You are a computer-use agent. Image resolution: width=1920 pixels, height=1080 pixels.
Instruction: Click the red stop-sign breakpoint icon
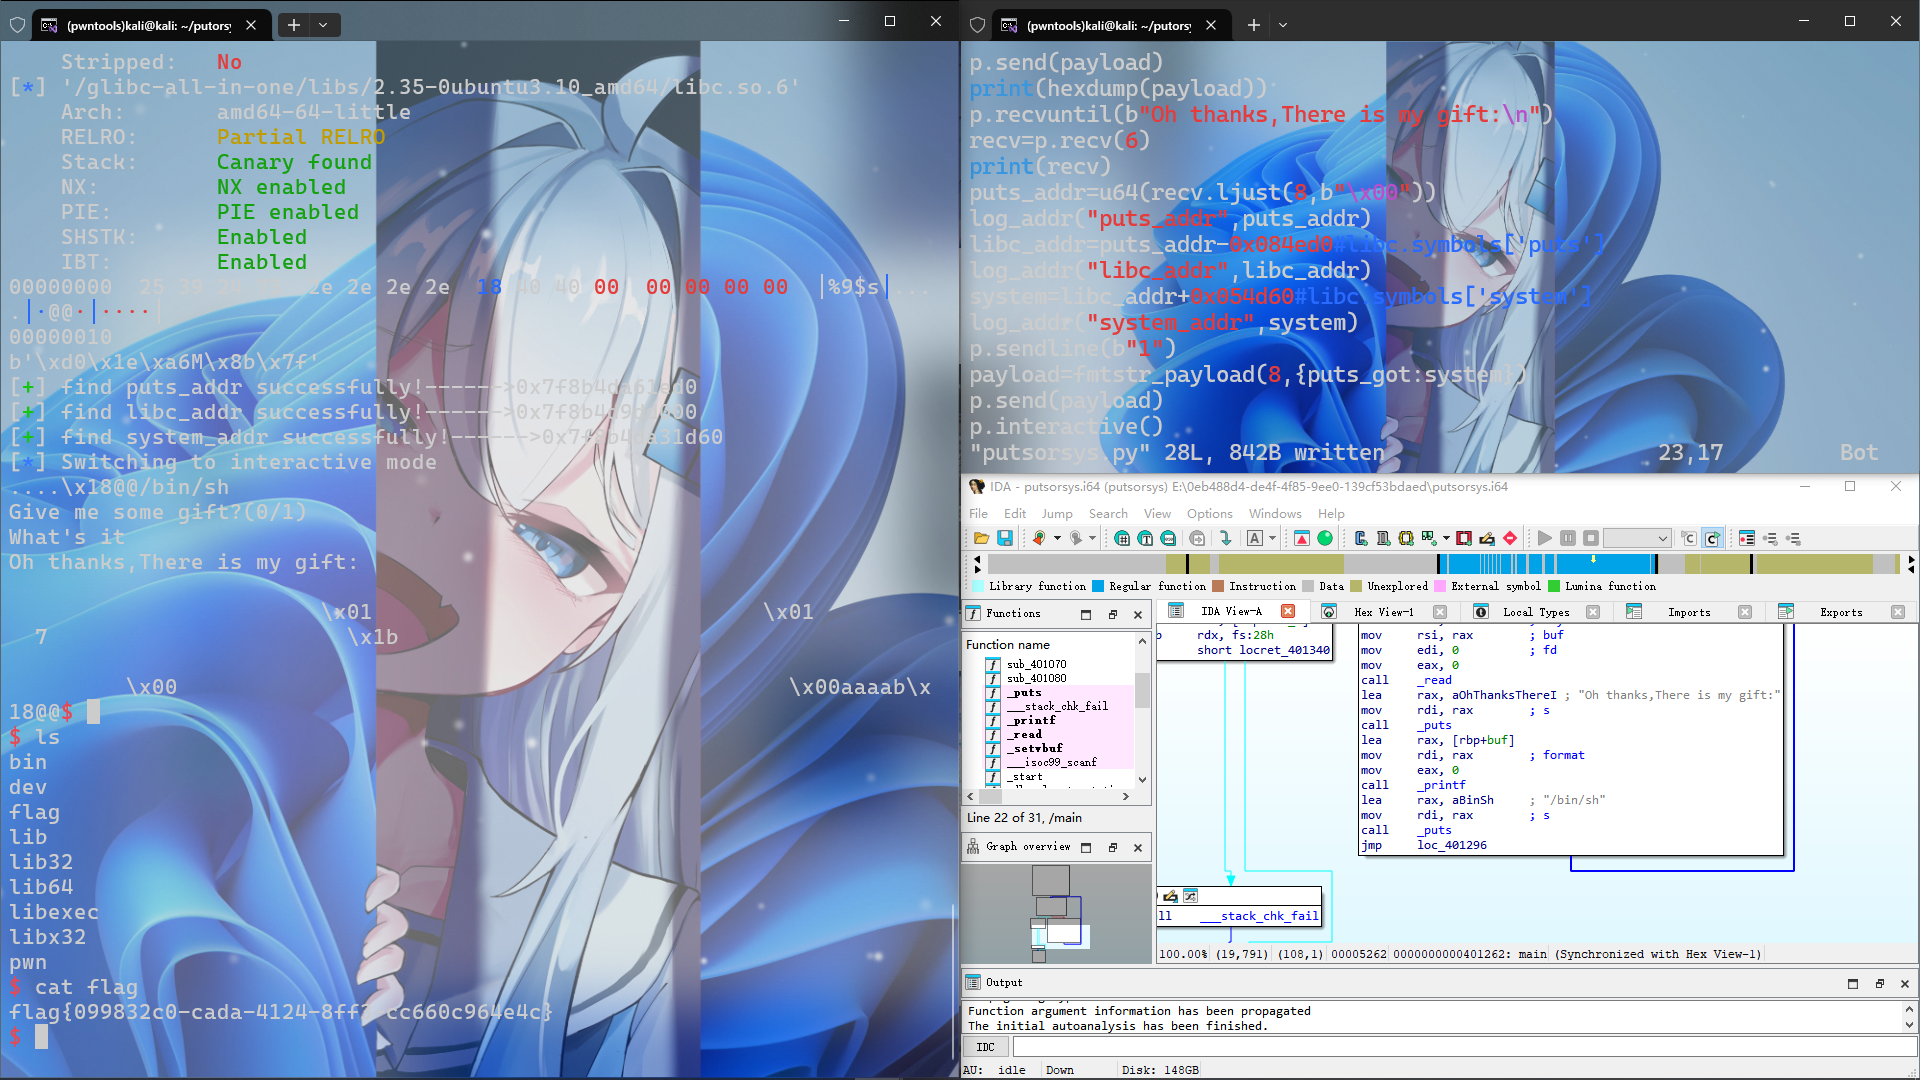click(1510, 538)
